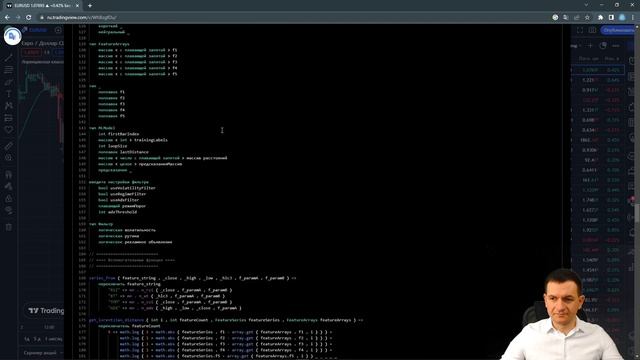
Task: Open the tab search dropdown arrow
Action: pos(586,5)
